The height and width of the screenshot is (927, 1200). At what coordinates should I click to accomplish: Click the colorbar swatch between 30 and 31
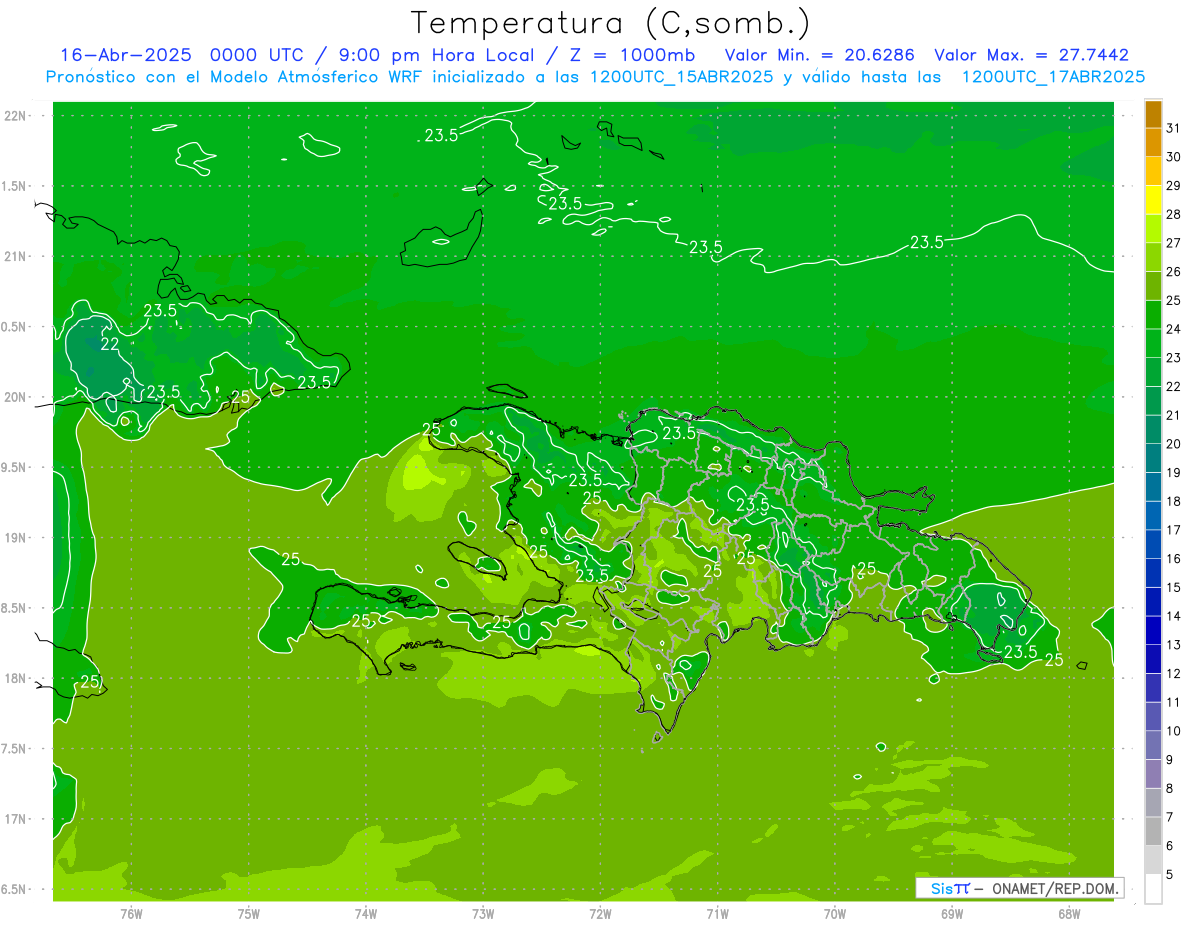pos(1153,143)
